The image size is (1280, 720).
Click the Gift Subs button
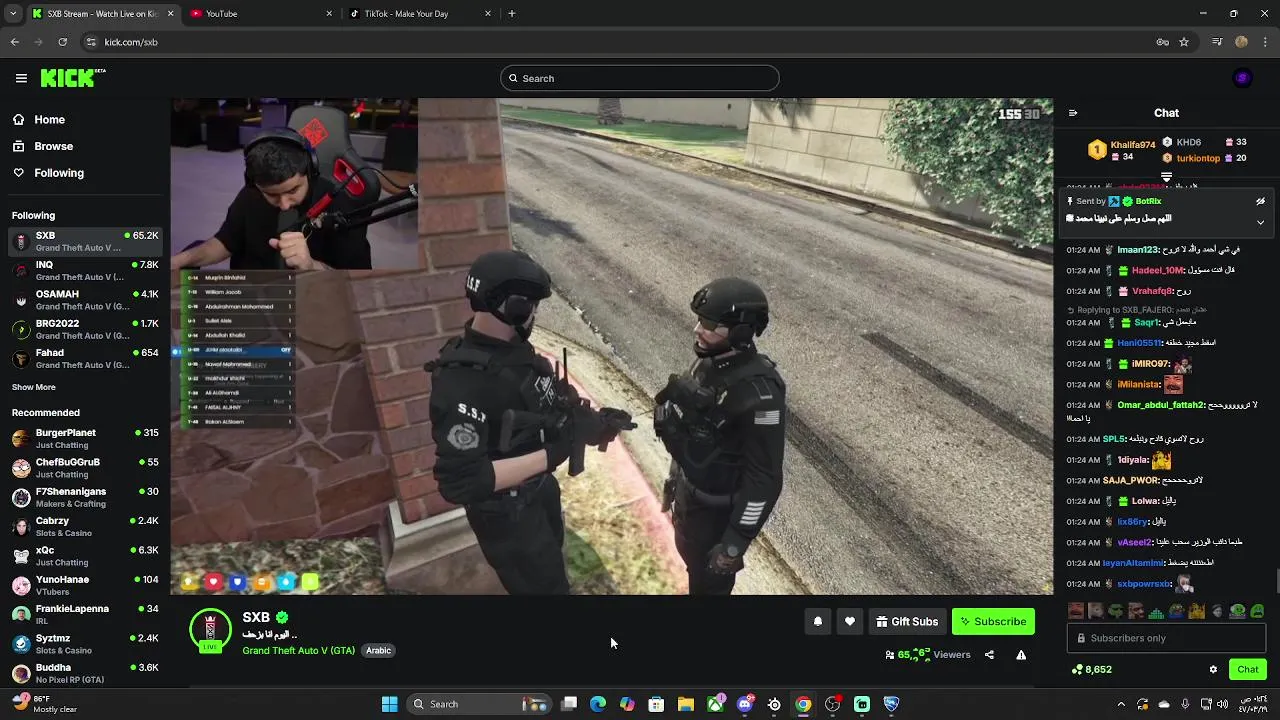pyautogui.click(x=907, y=621)
